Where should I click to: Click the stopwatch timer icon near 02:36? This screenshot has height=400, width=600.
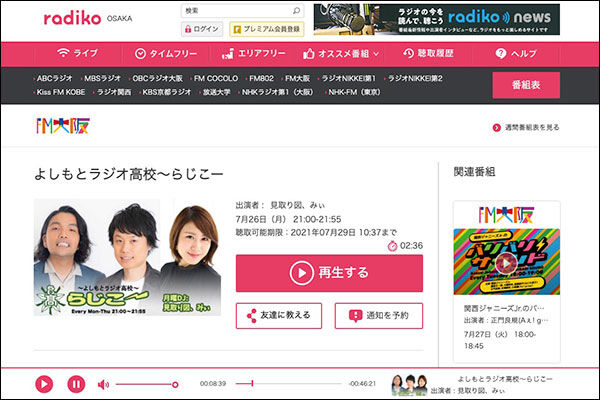point(393,246)
